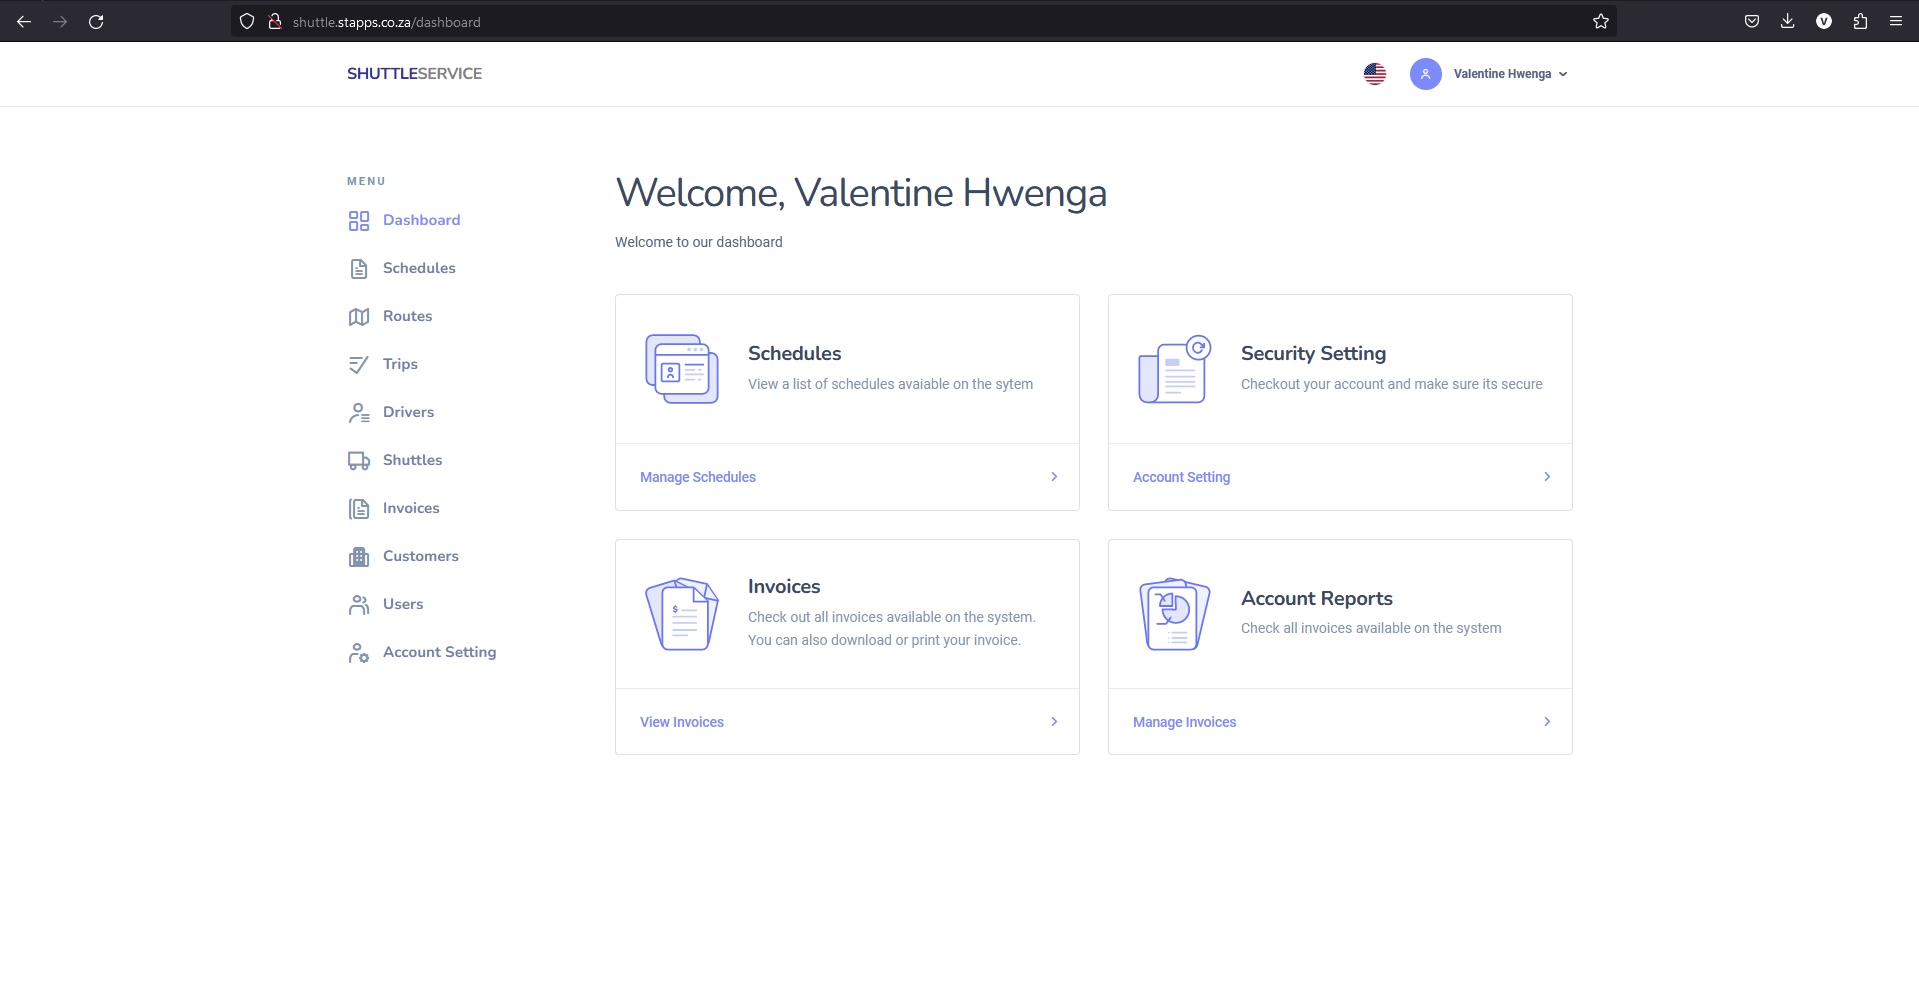
Task: Open browser extensions puzzle icon
Action: click(1860, 21)
